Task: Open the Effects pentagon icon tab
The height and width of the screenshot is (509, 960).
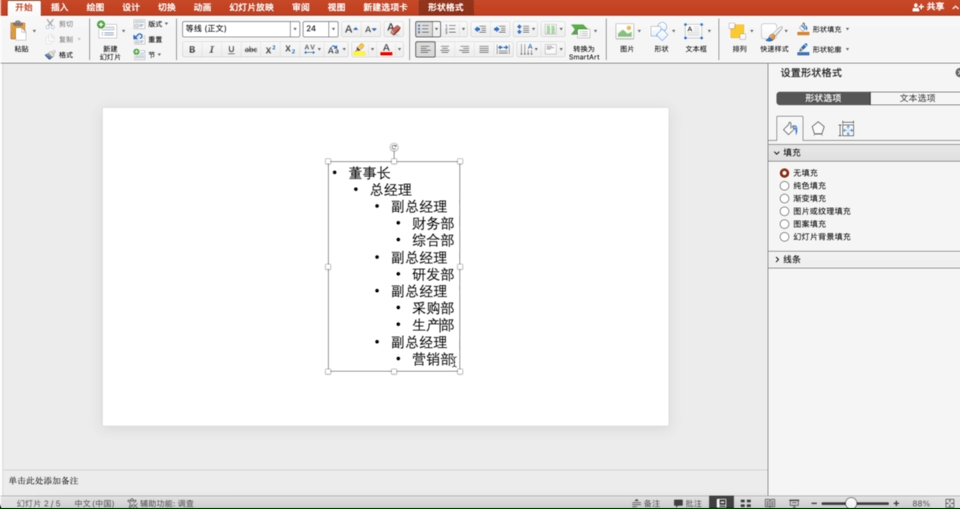Action: pyautogui.click(x=818, y=129)
